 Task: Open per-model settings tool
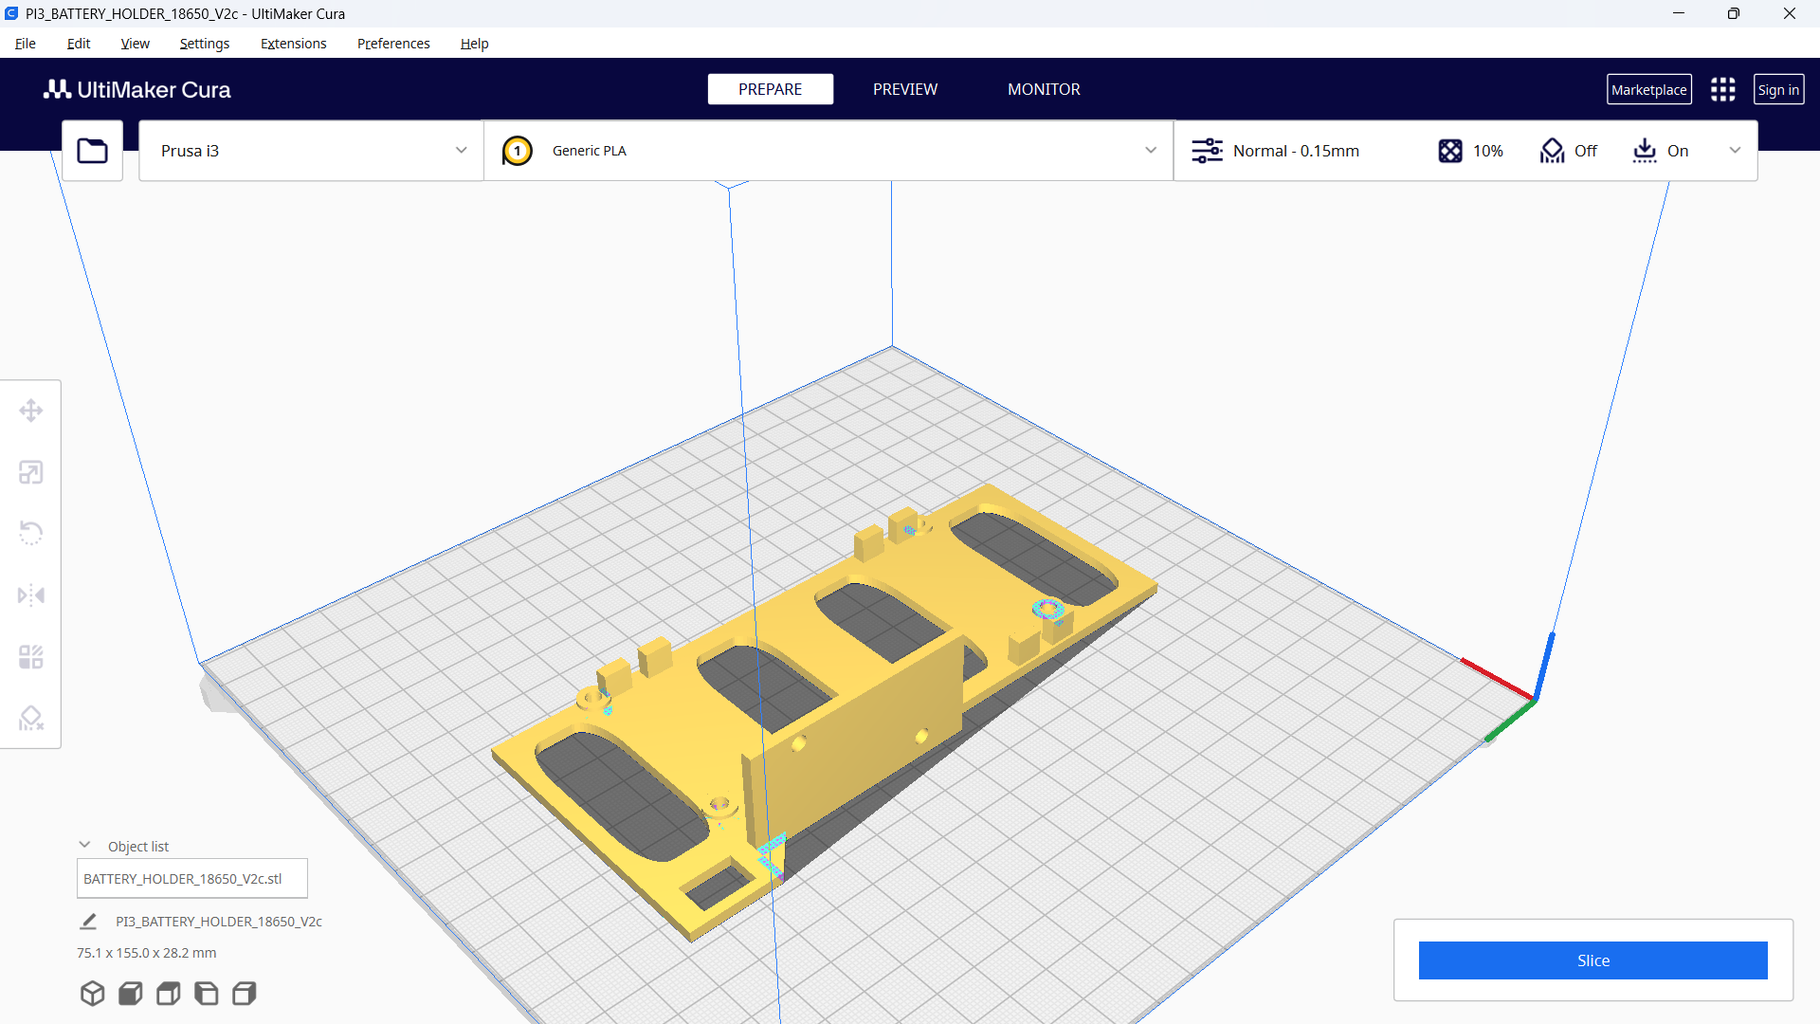click(30, 657)
